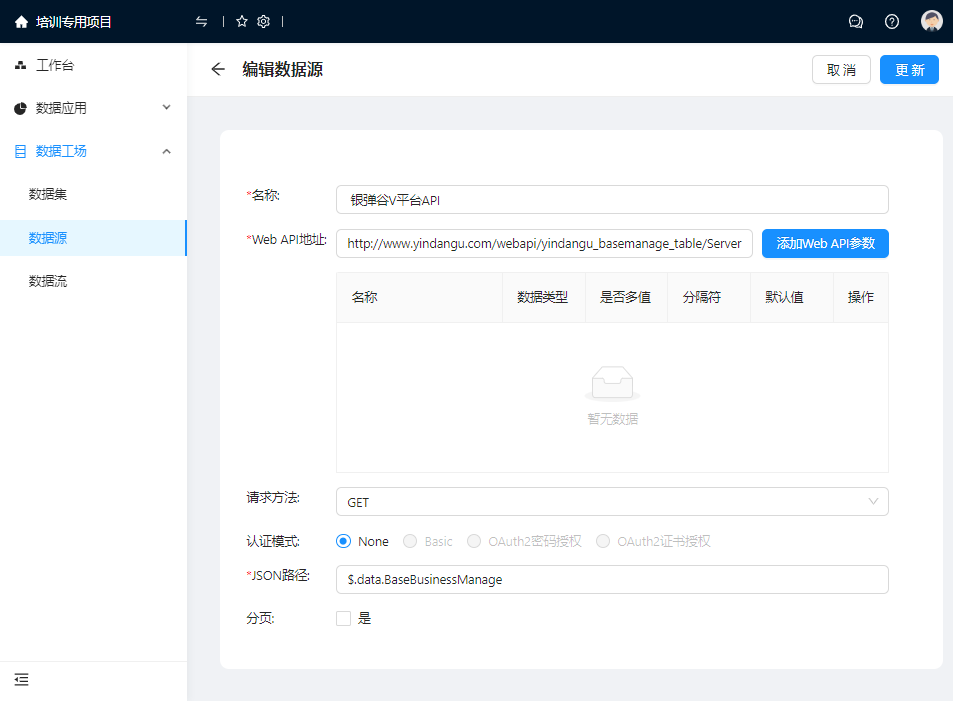Open 数据流 in the sidebar

coord(48,281)
